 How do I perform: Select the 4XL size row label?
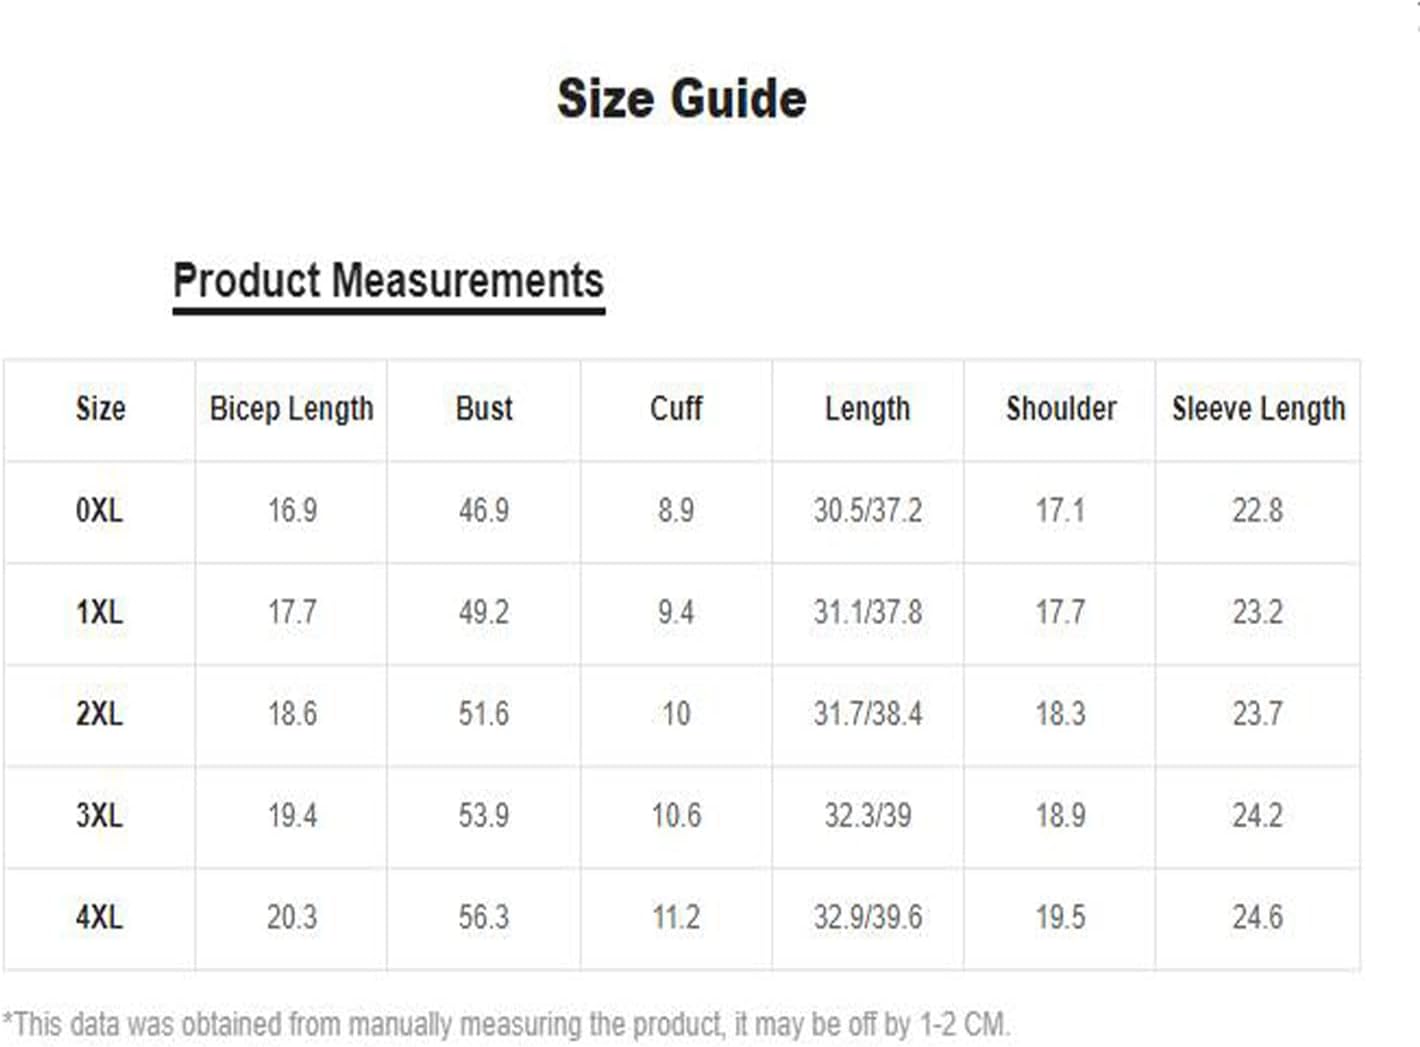tap(99, 917)
